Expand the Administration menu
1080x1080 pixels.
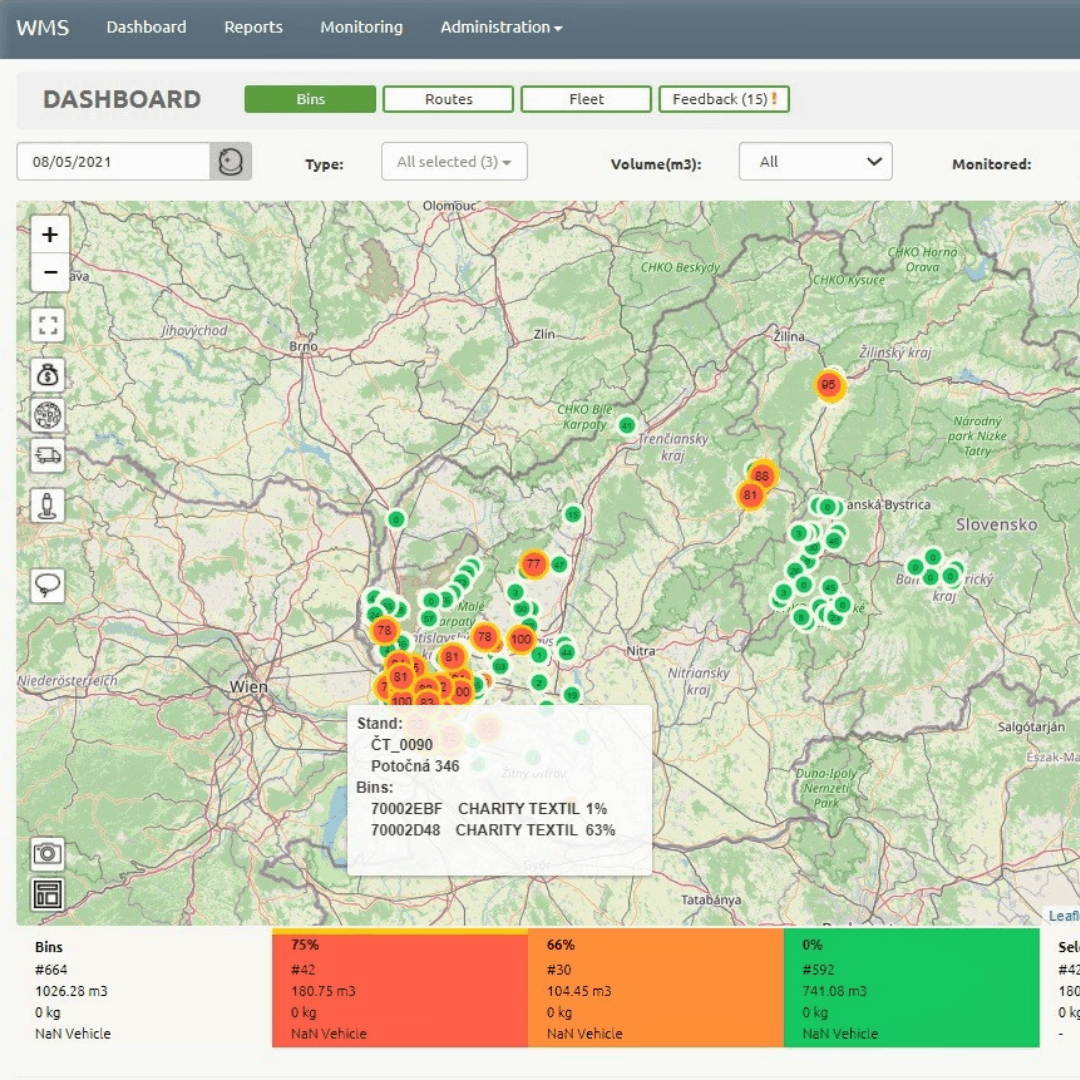pos(501,27)
